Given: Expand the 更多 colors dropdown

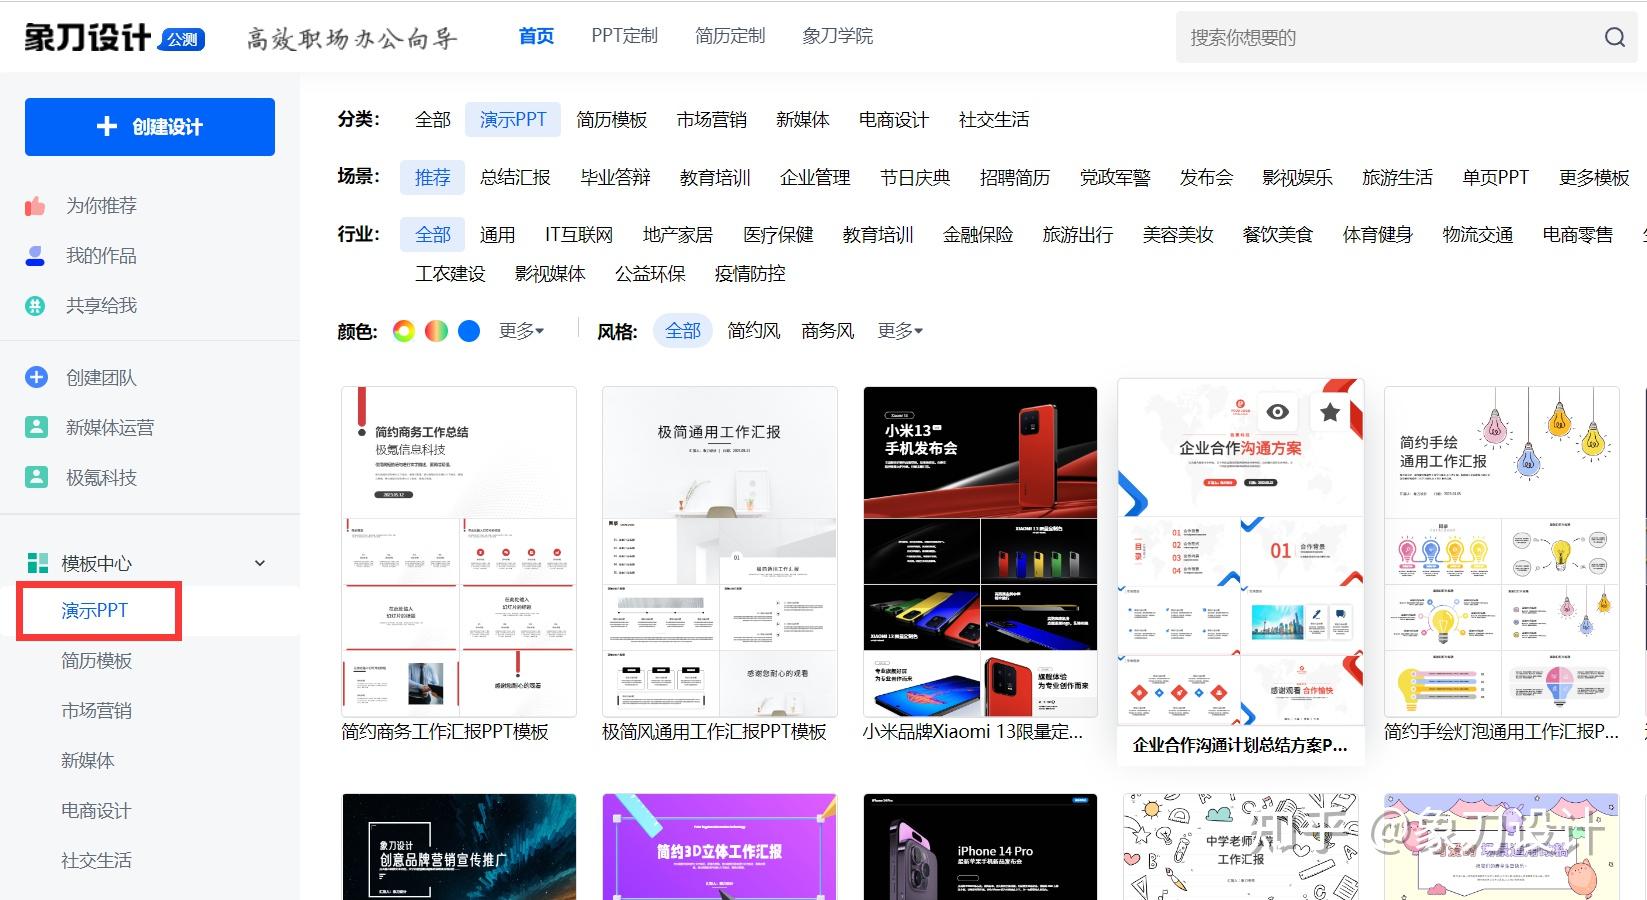Looking at the screenshot, I should pos(521,331).
